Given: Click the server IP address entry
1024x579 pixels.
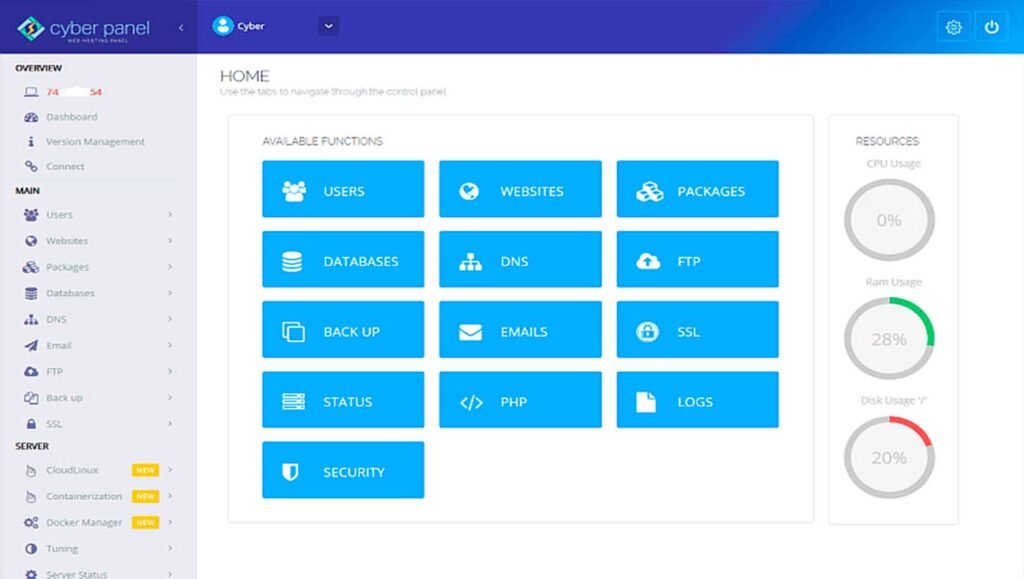Looking at the screenshot, I should coord(74,92).
